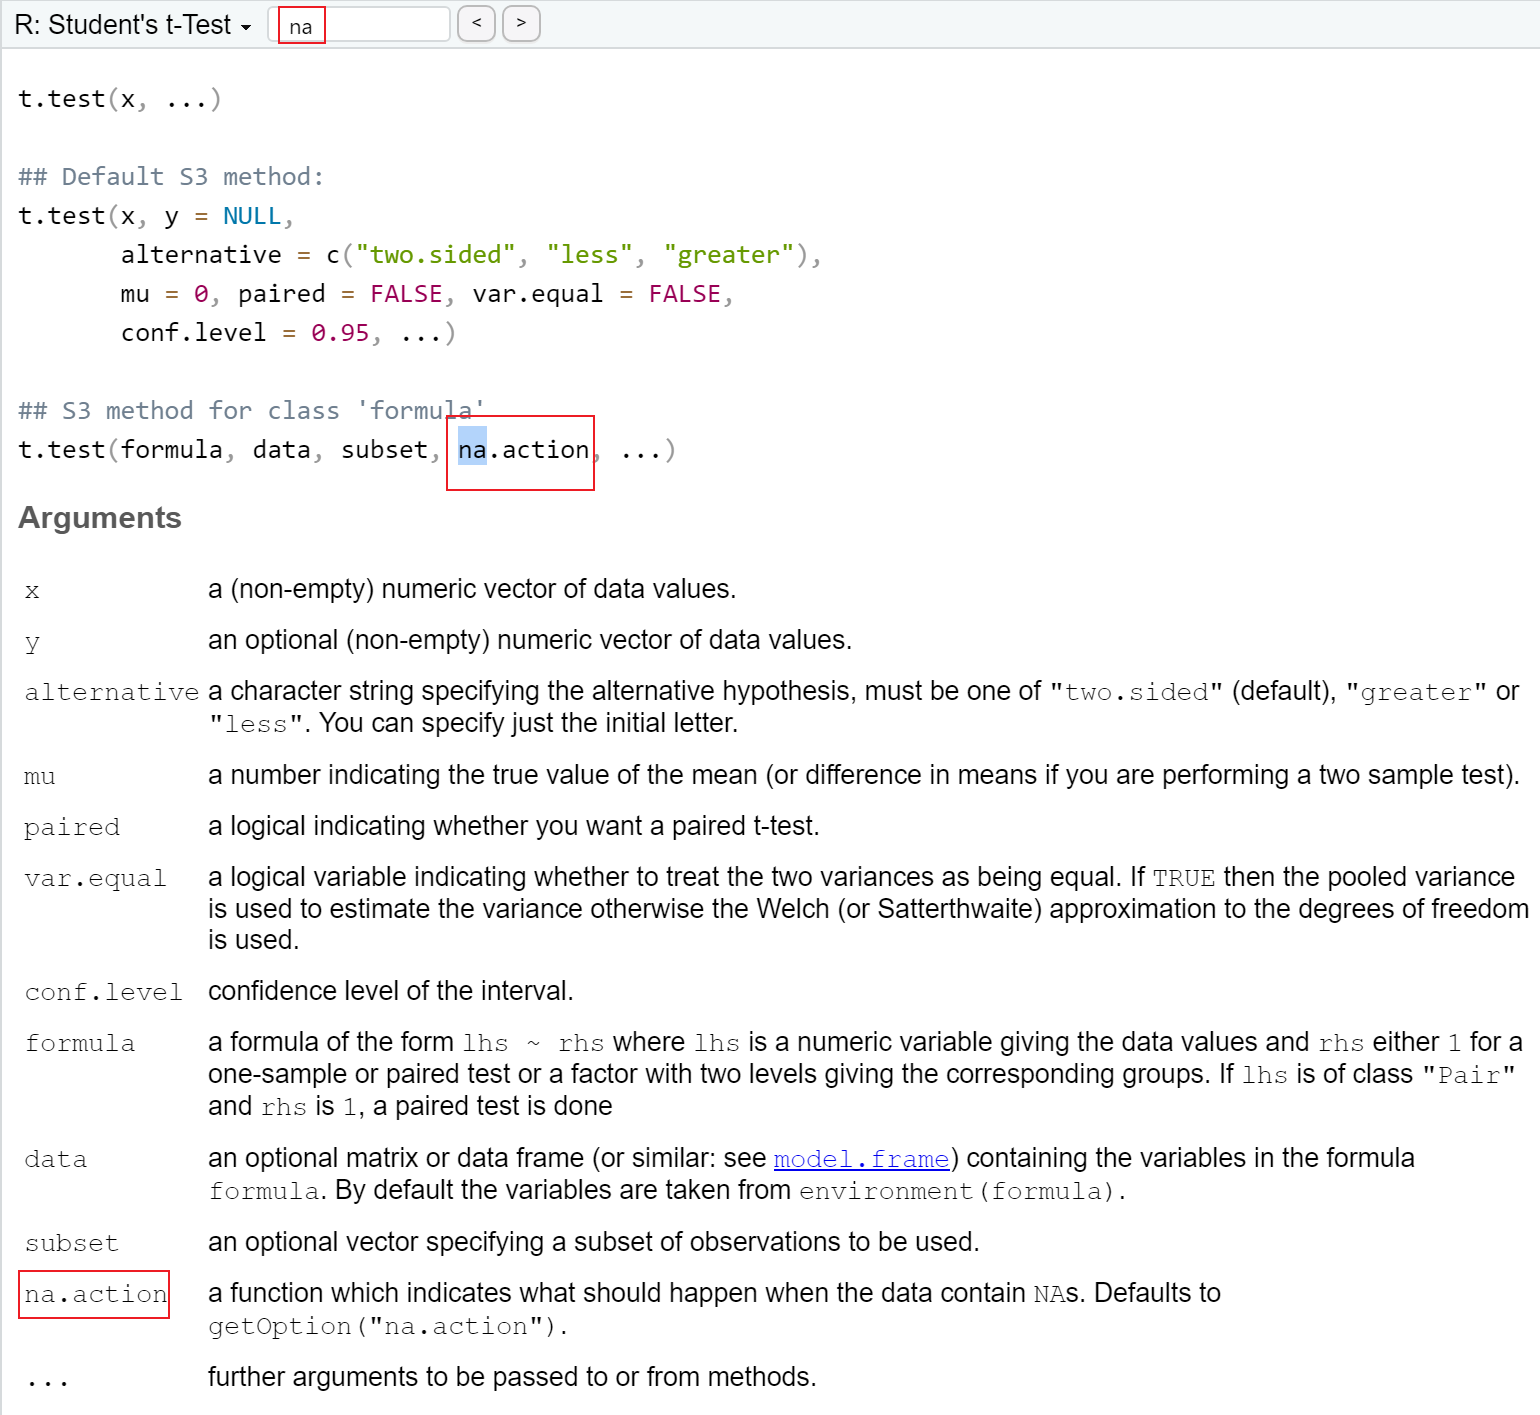Open the R: Student's t-Test topic dropdown
Viewport: 1540px width, 1415px height.
(133, 25)
